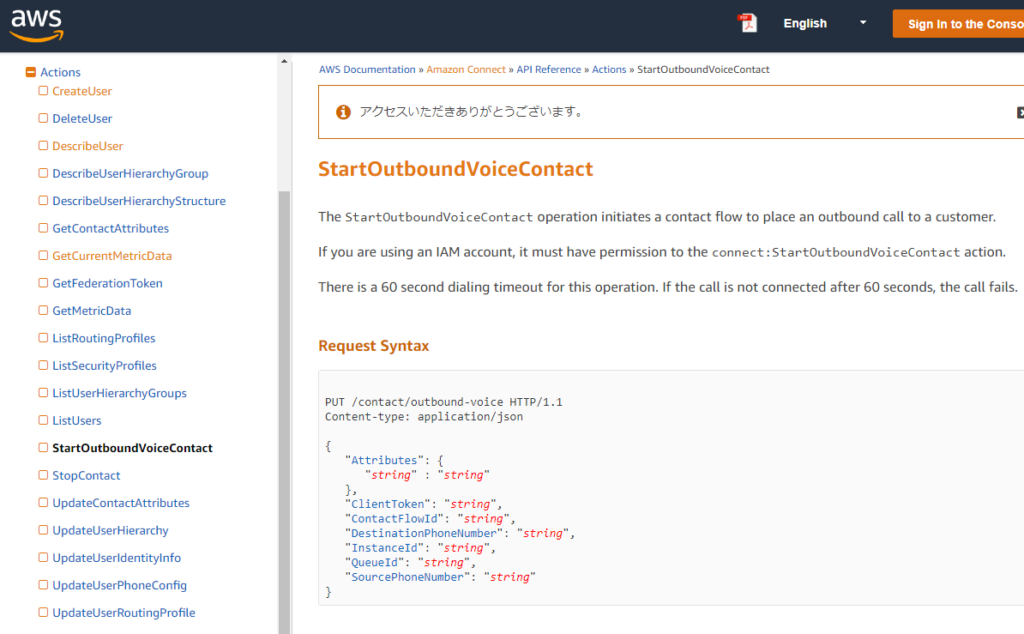Image resolution: width=1024 pixels, height=634 pixels.
Task: Select StartOutboundVoiceContact in sidebar
Action: tap(132, 447)
